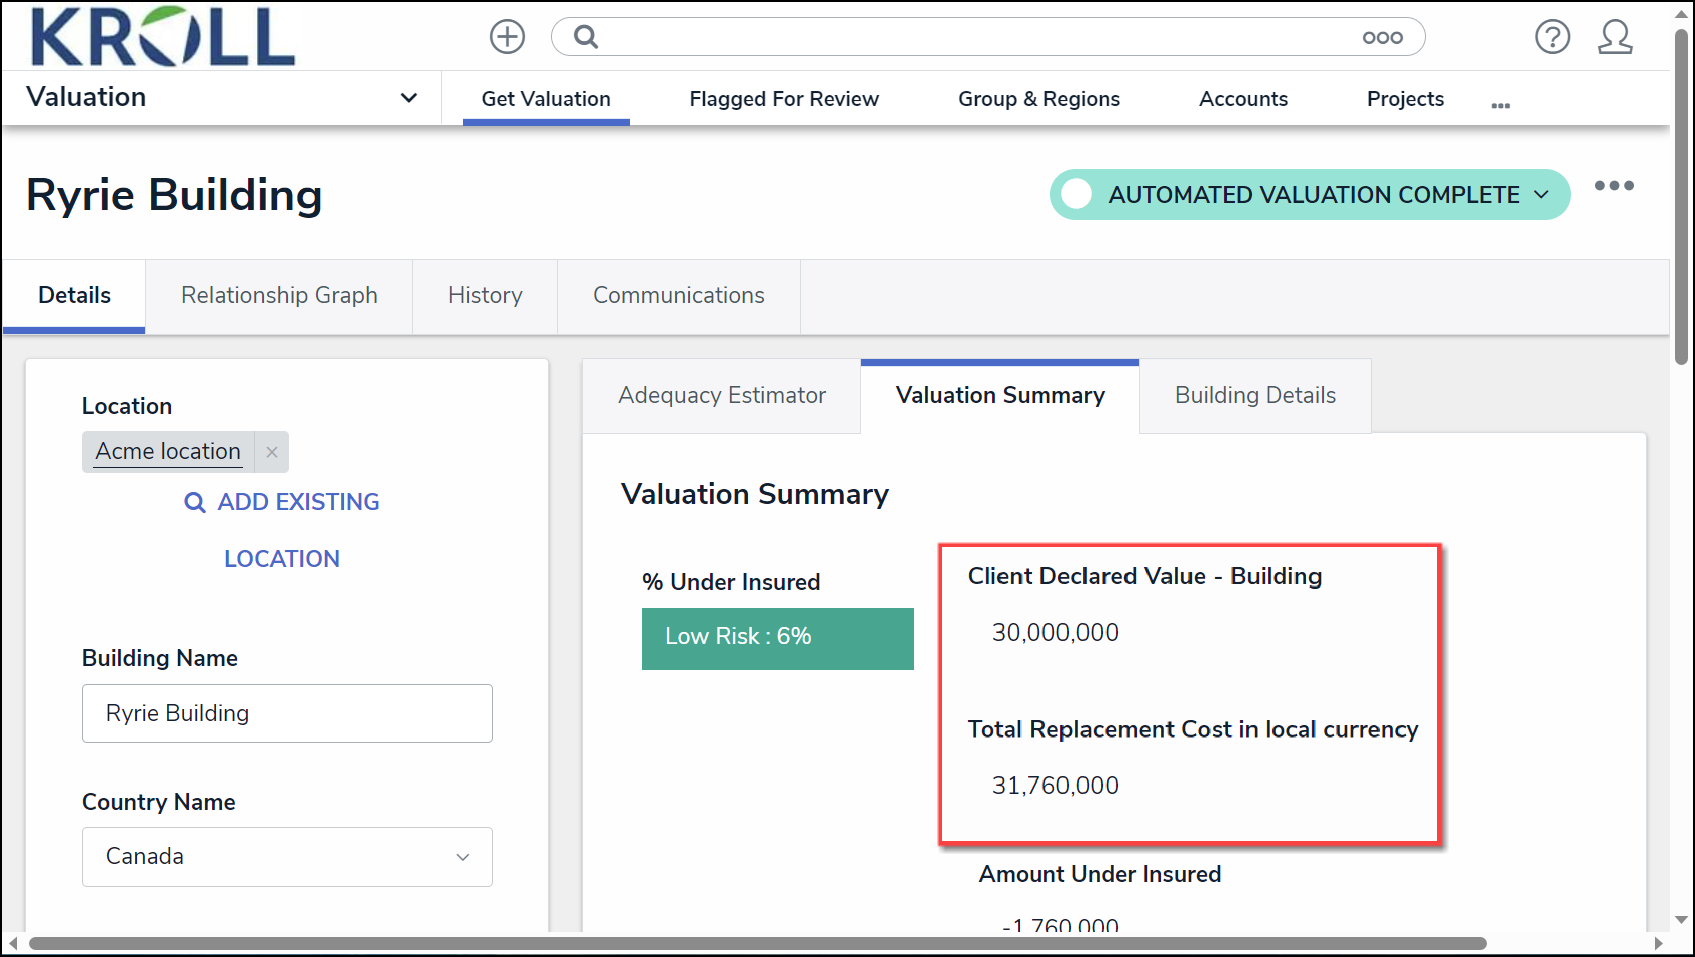Click the scroll left arrow
1695x957 pixels.
pos(12,943)
